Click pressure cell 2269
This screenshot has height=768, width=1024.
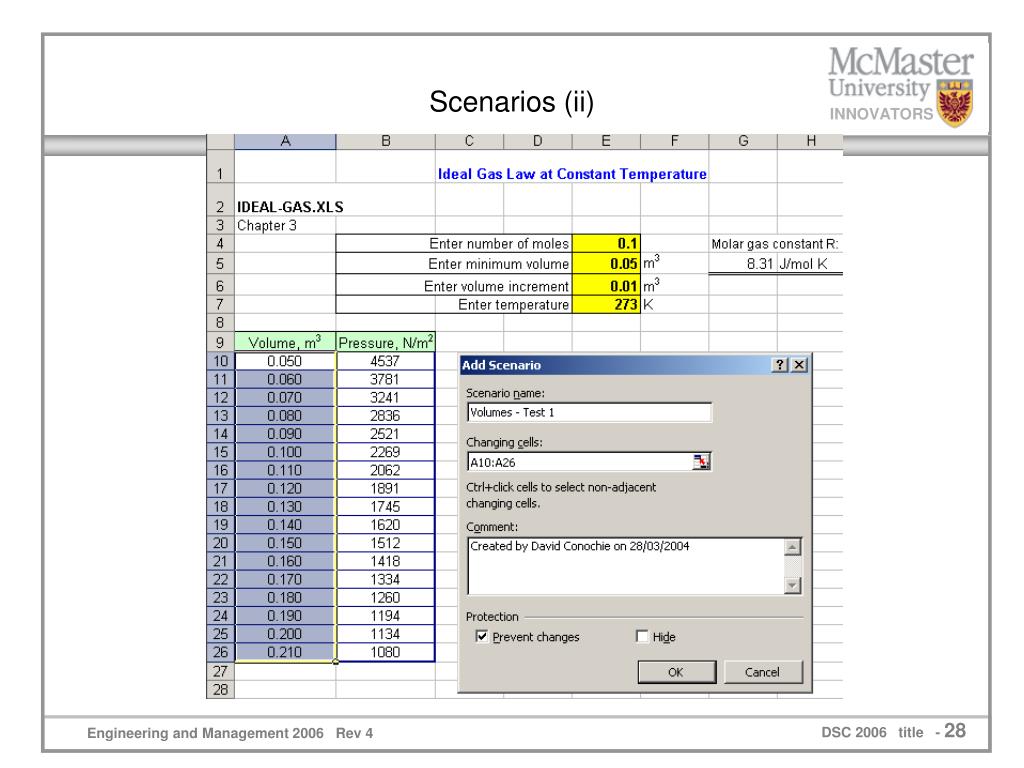click(x=386, y=452)
